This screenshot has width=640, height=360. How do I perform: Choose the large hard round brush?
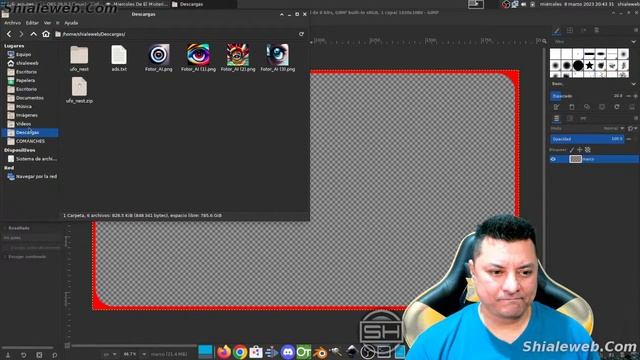(x=578, y=65)
